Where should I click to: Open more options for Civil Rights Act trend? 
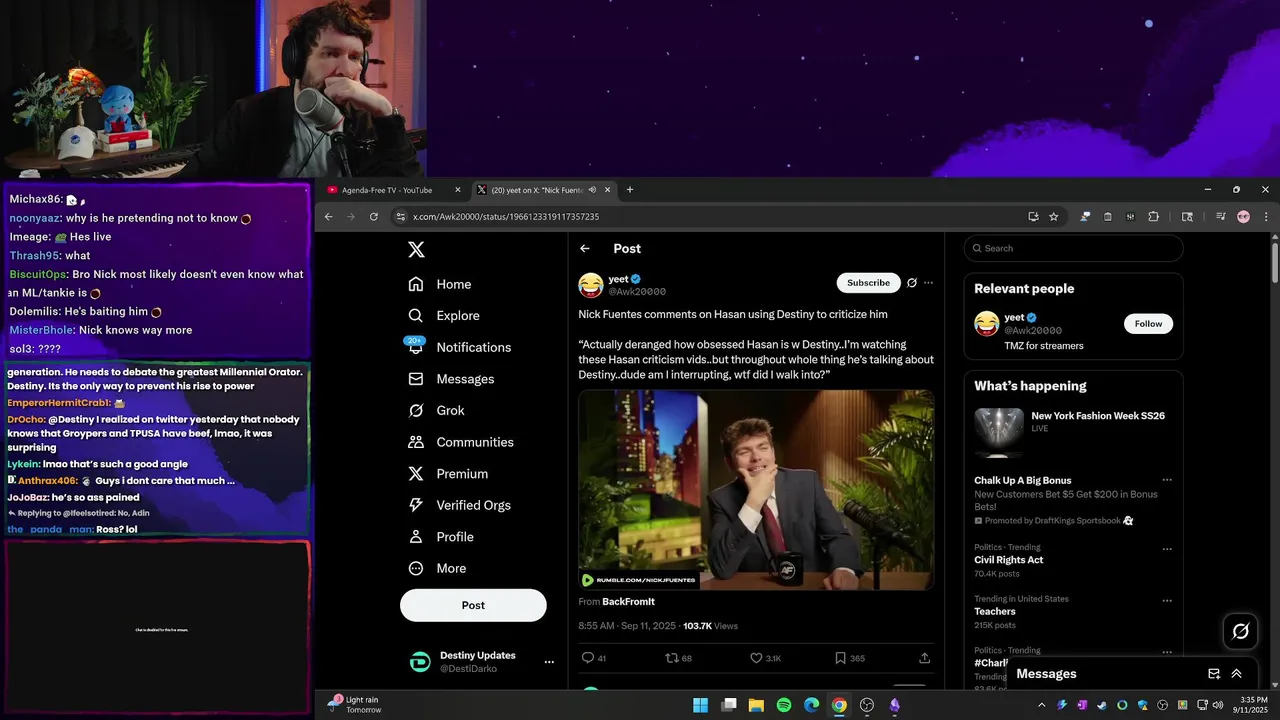tap(1167, 549)
